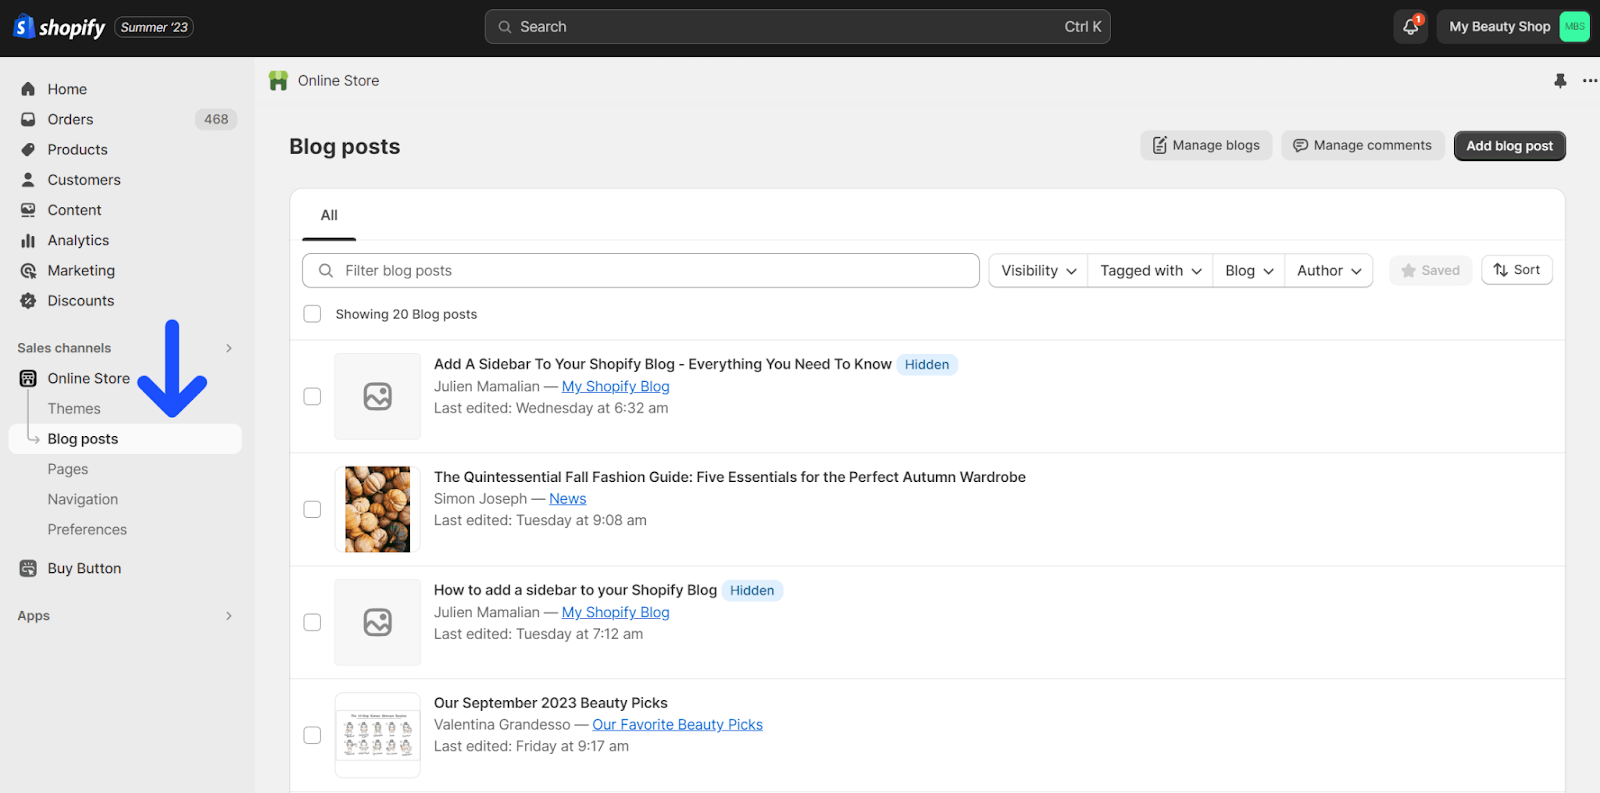
Task: Expand the Sales channels chevron
Action: 229,348
